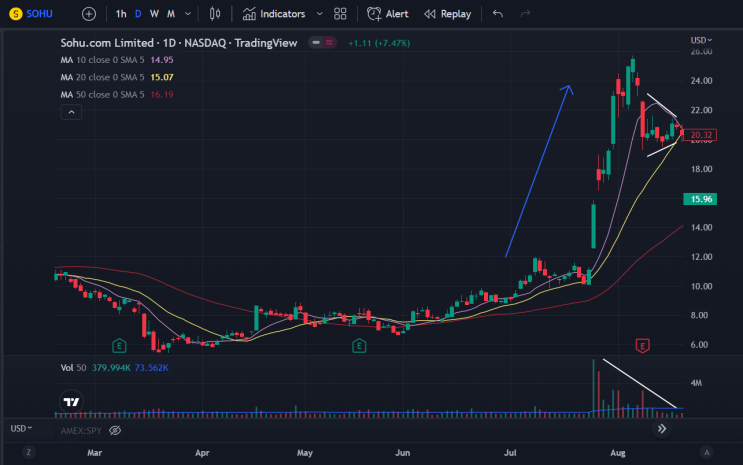
Task: Select the MA 50 close indicator legend
Action: click(102, 95)
